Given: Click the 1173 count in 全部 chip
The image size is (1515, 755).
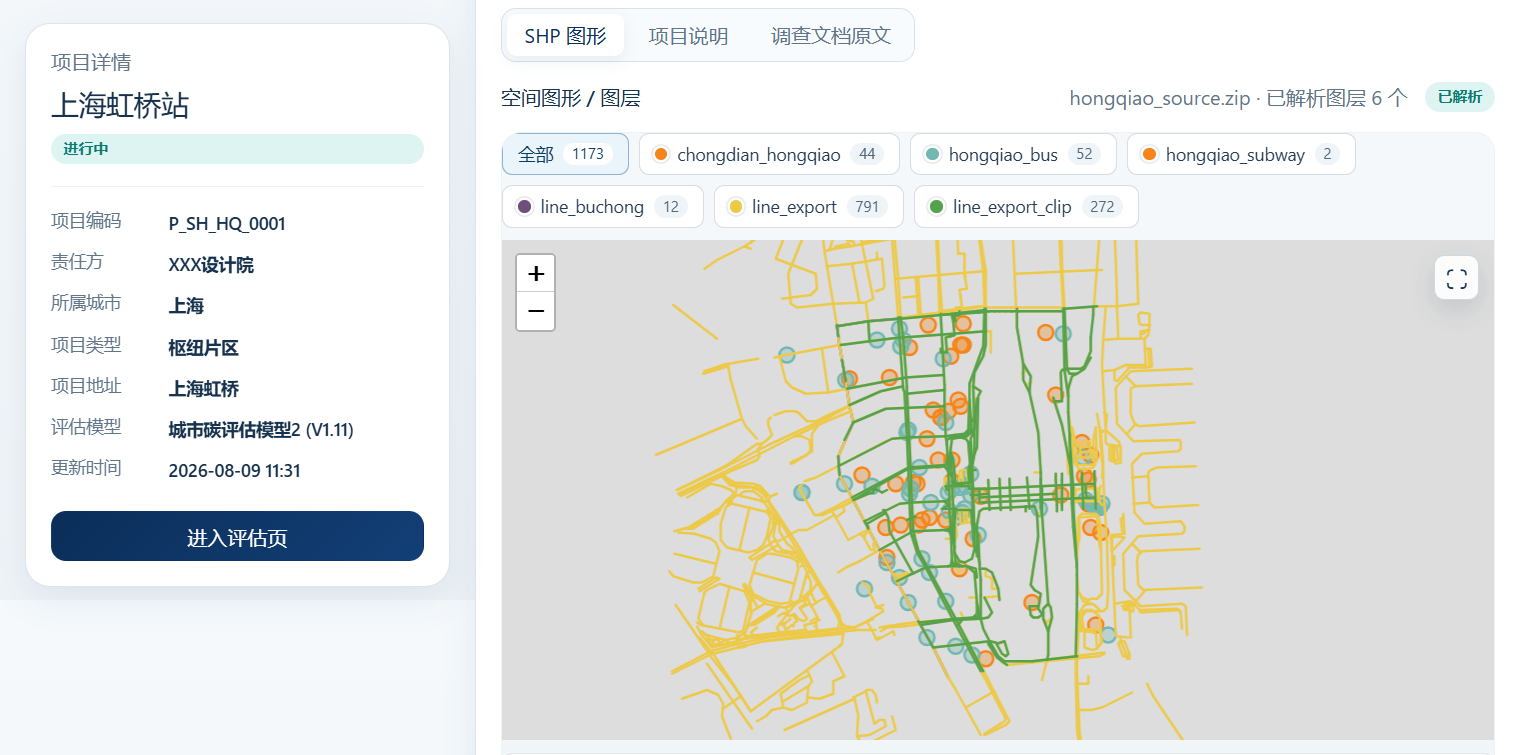Looking at the screenshot, I should pos(588,154).
